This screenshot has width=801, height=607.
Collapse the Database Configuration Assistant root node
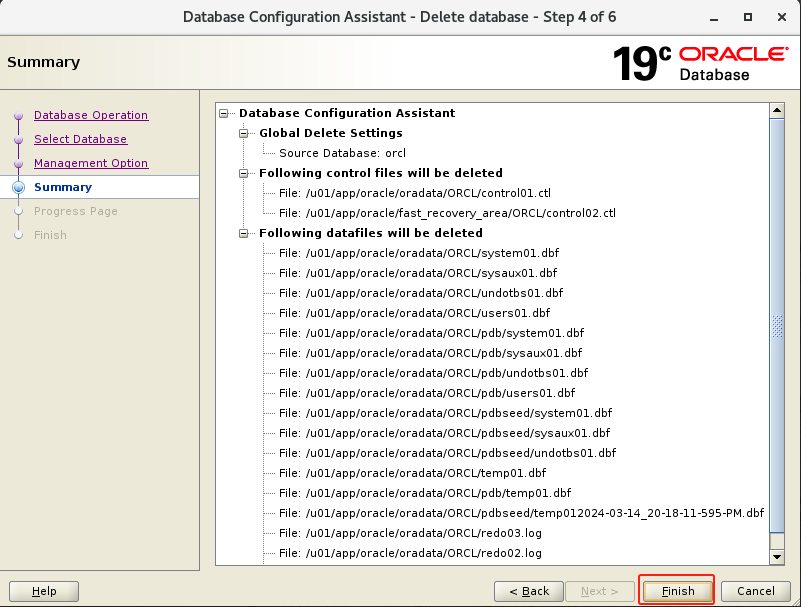[224, 113]
